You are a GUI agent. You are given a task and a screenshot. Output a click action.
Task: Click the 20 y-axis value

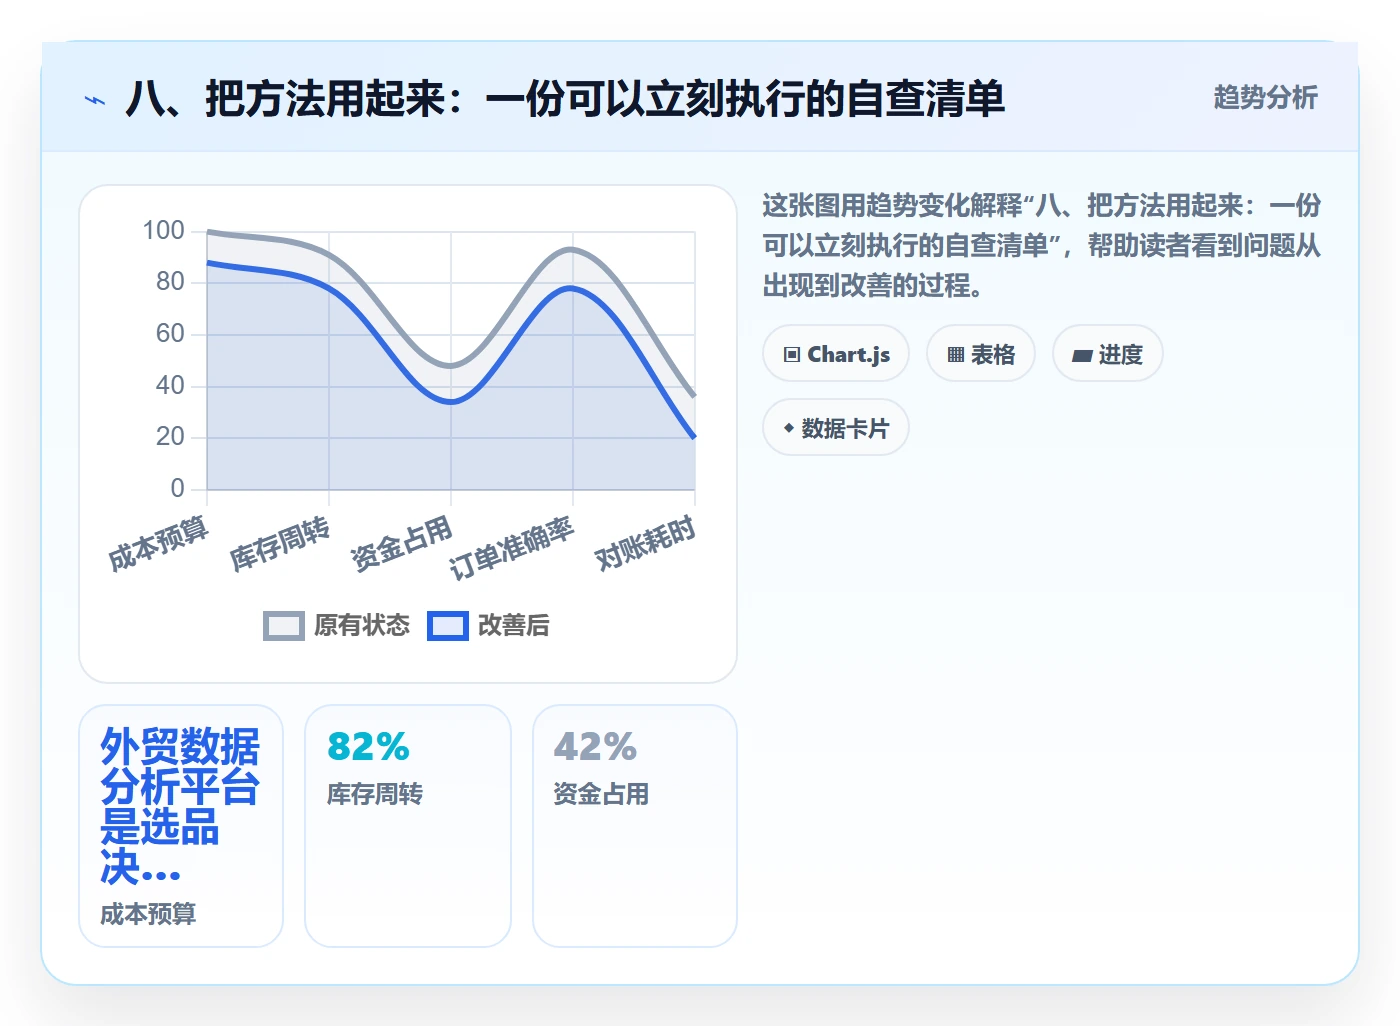170,437
